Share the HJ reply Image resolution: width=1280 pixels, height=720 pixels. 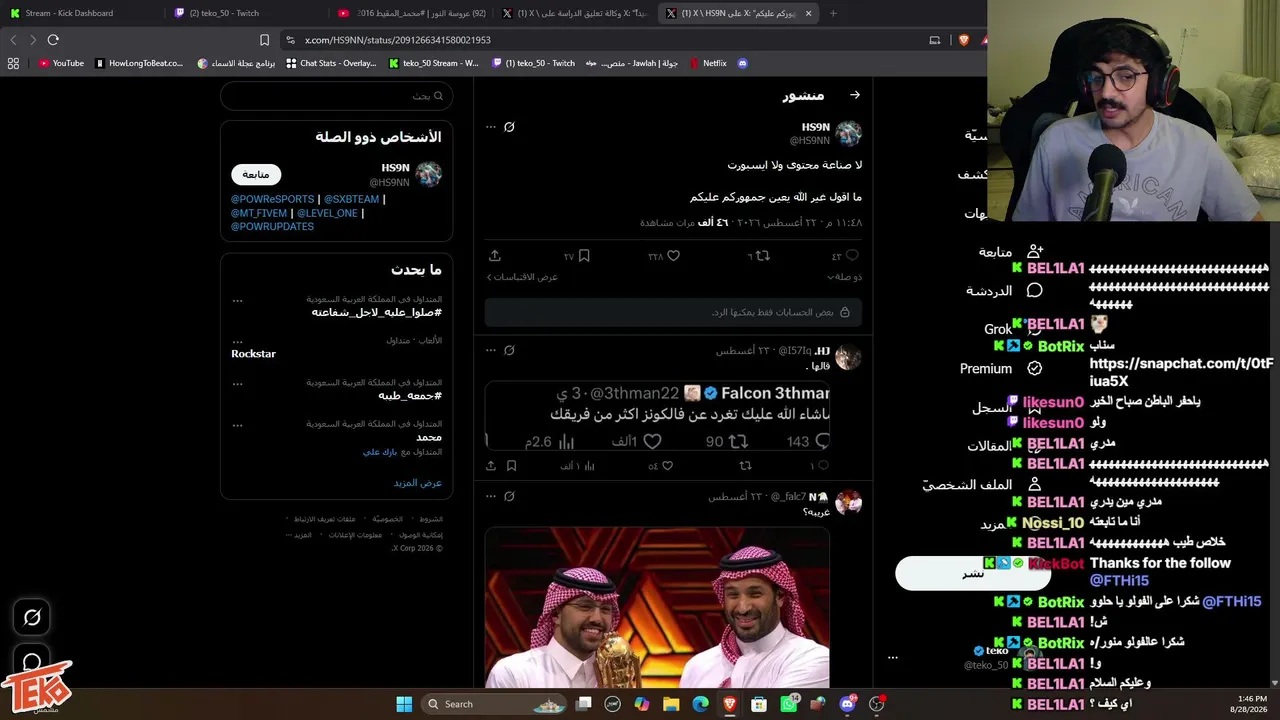tap(491, 465)
